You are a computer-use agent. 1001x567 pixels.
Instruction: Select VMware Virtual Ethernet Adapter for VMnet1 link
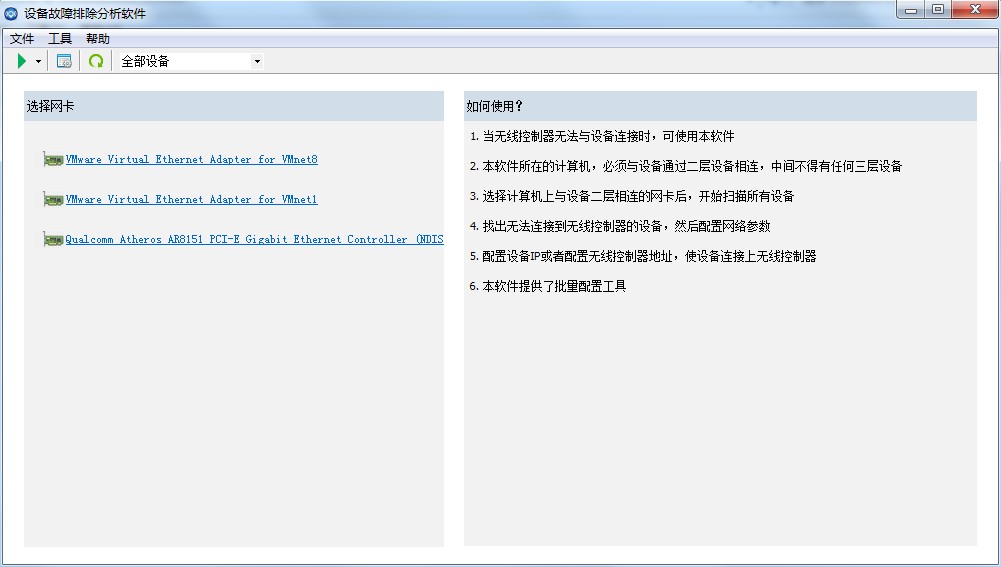click(x=192, y=199)
